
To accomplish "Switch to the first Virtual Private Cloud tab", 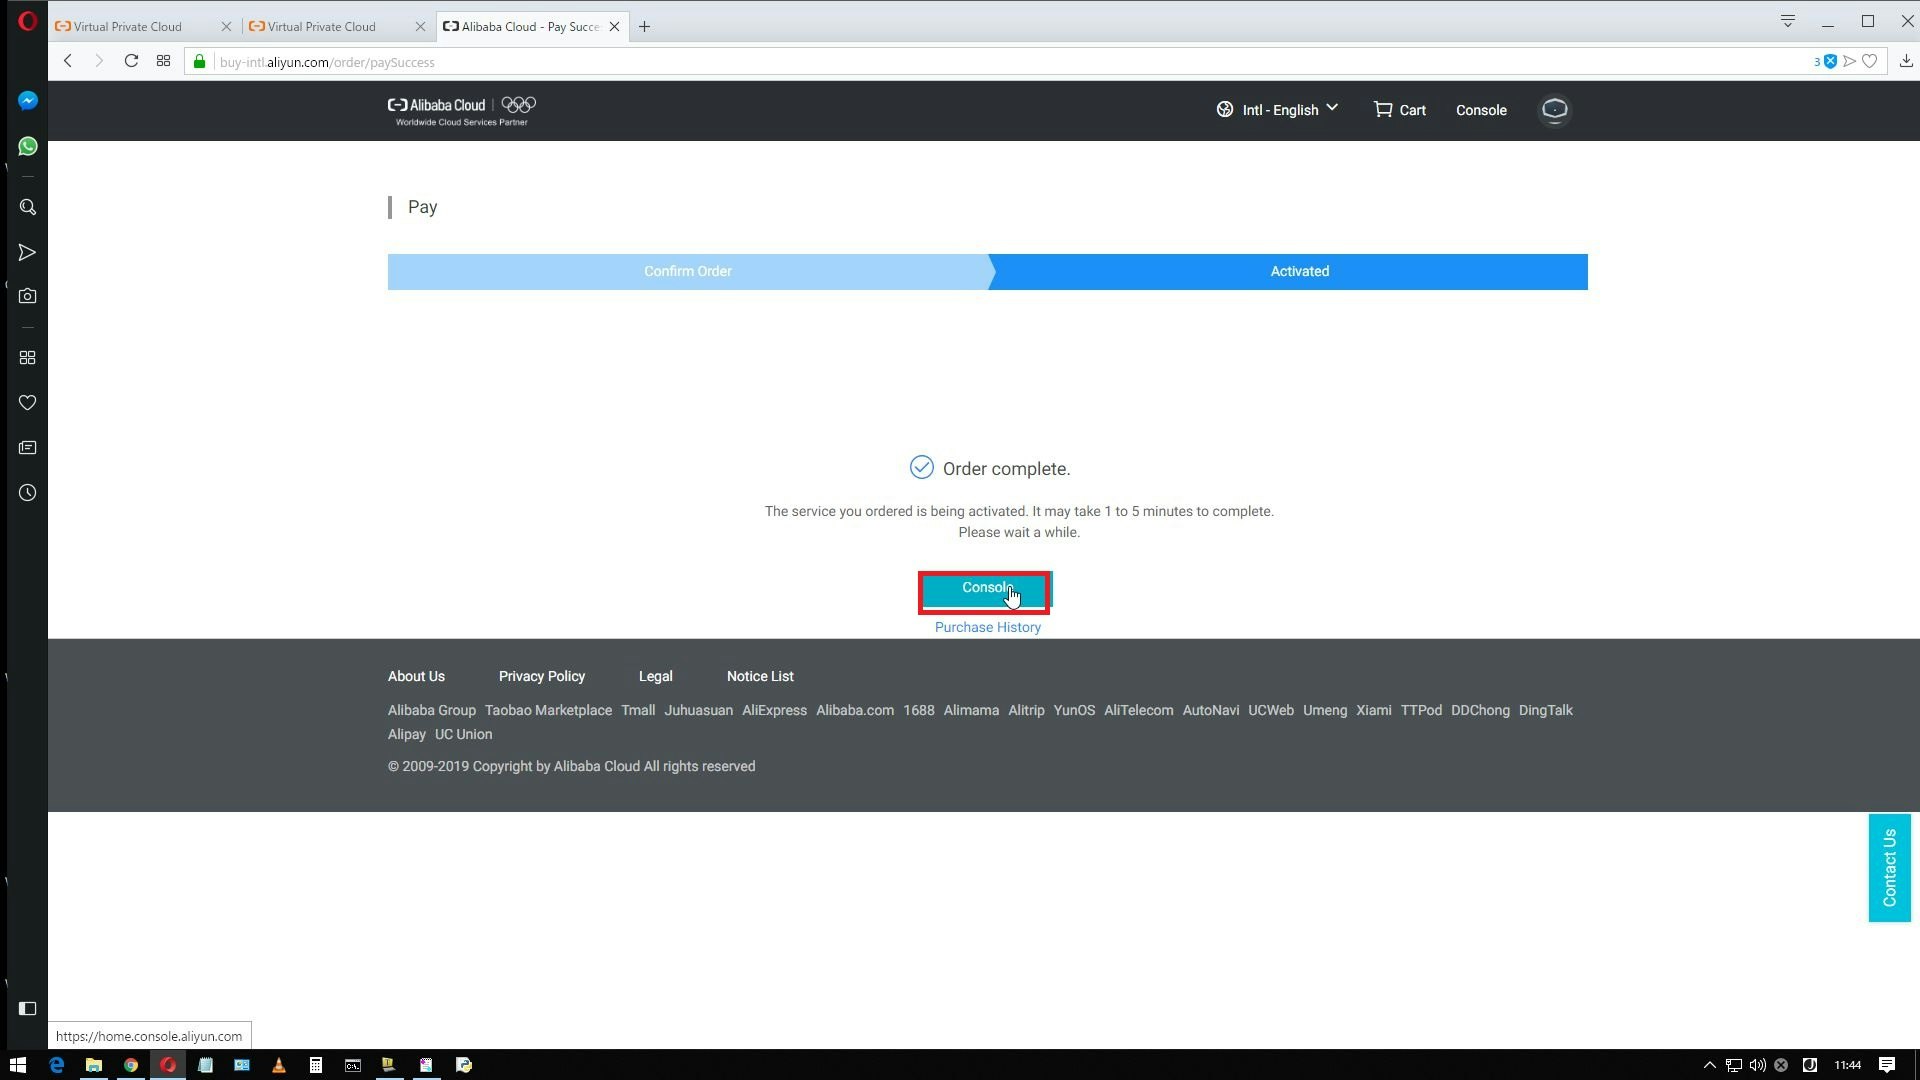I will [128, 27].
